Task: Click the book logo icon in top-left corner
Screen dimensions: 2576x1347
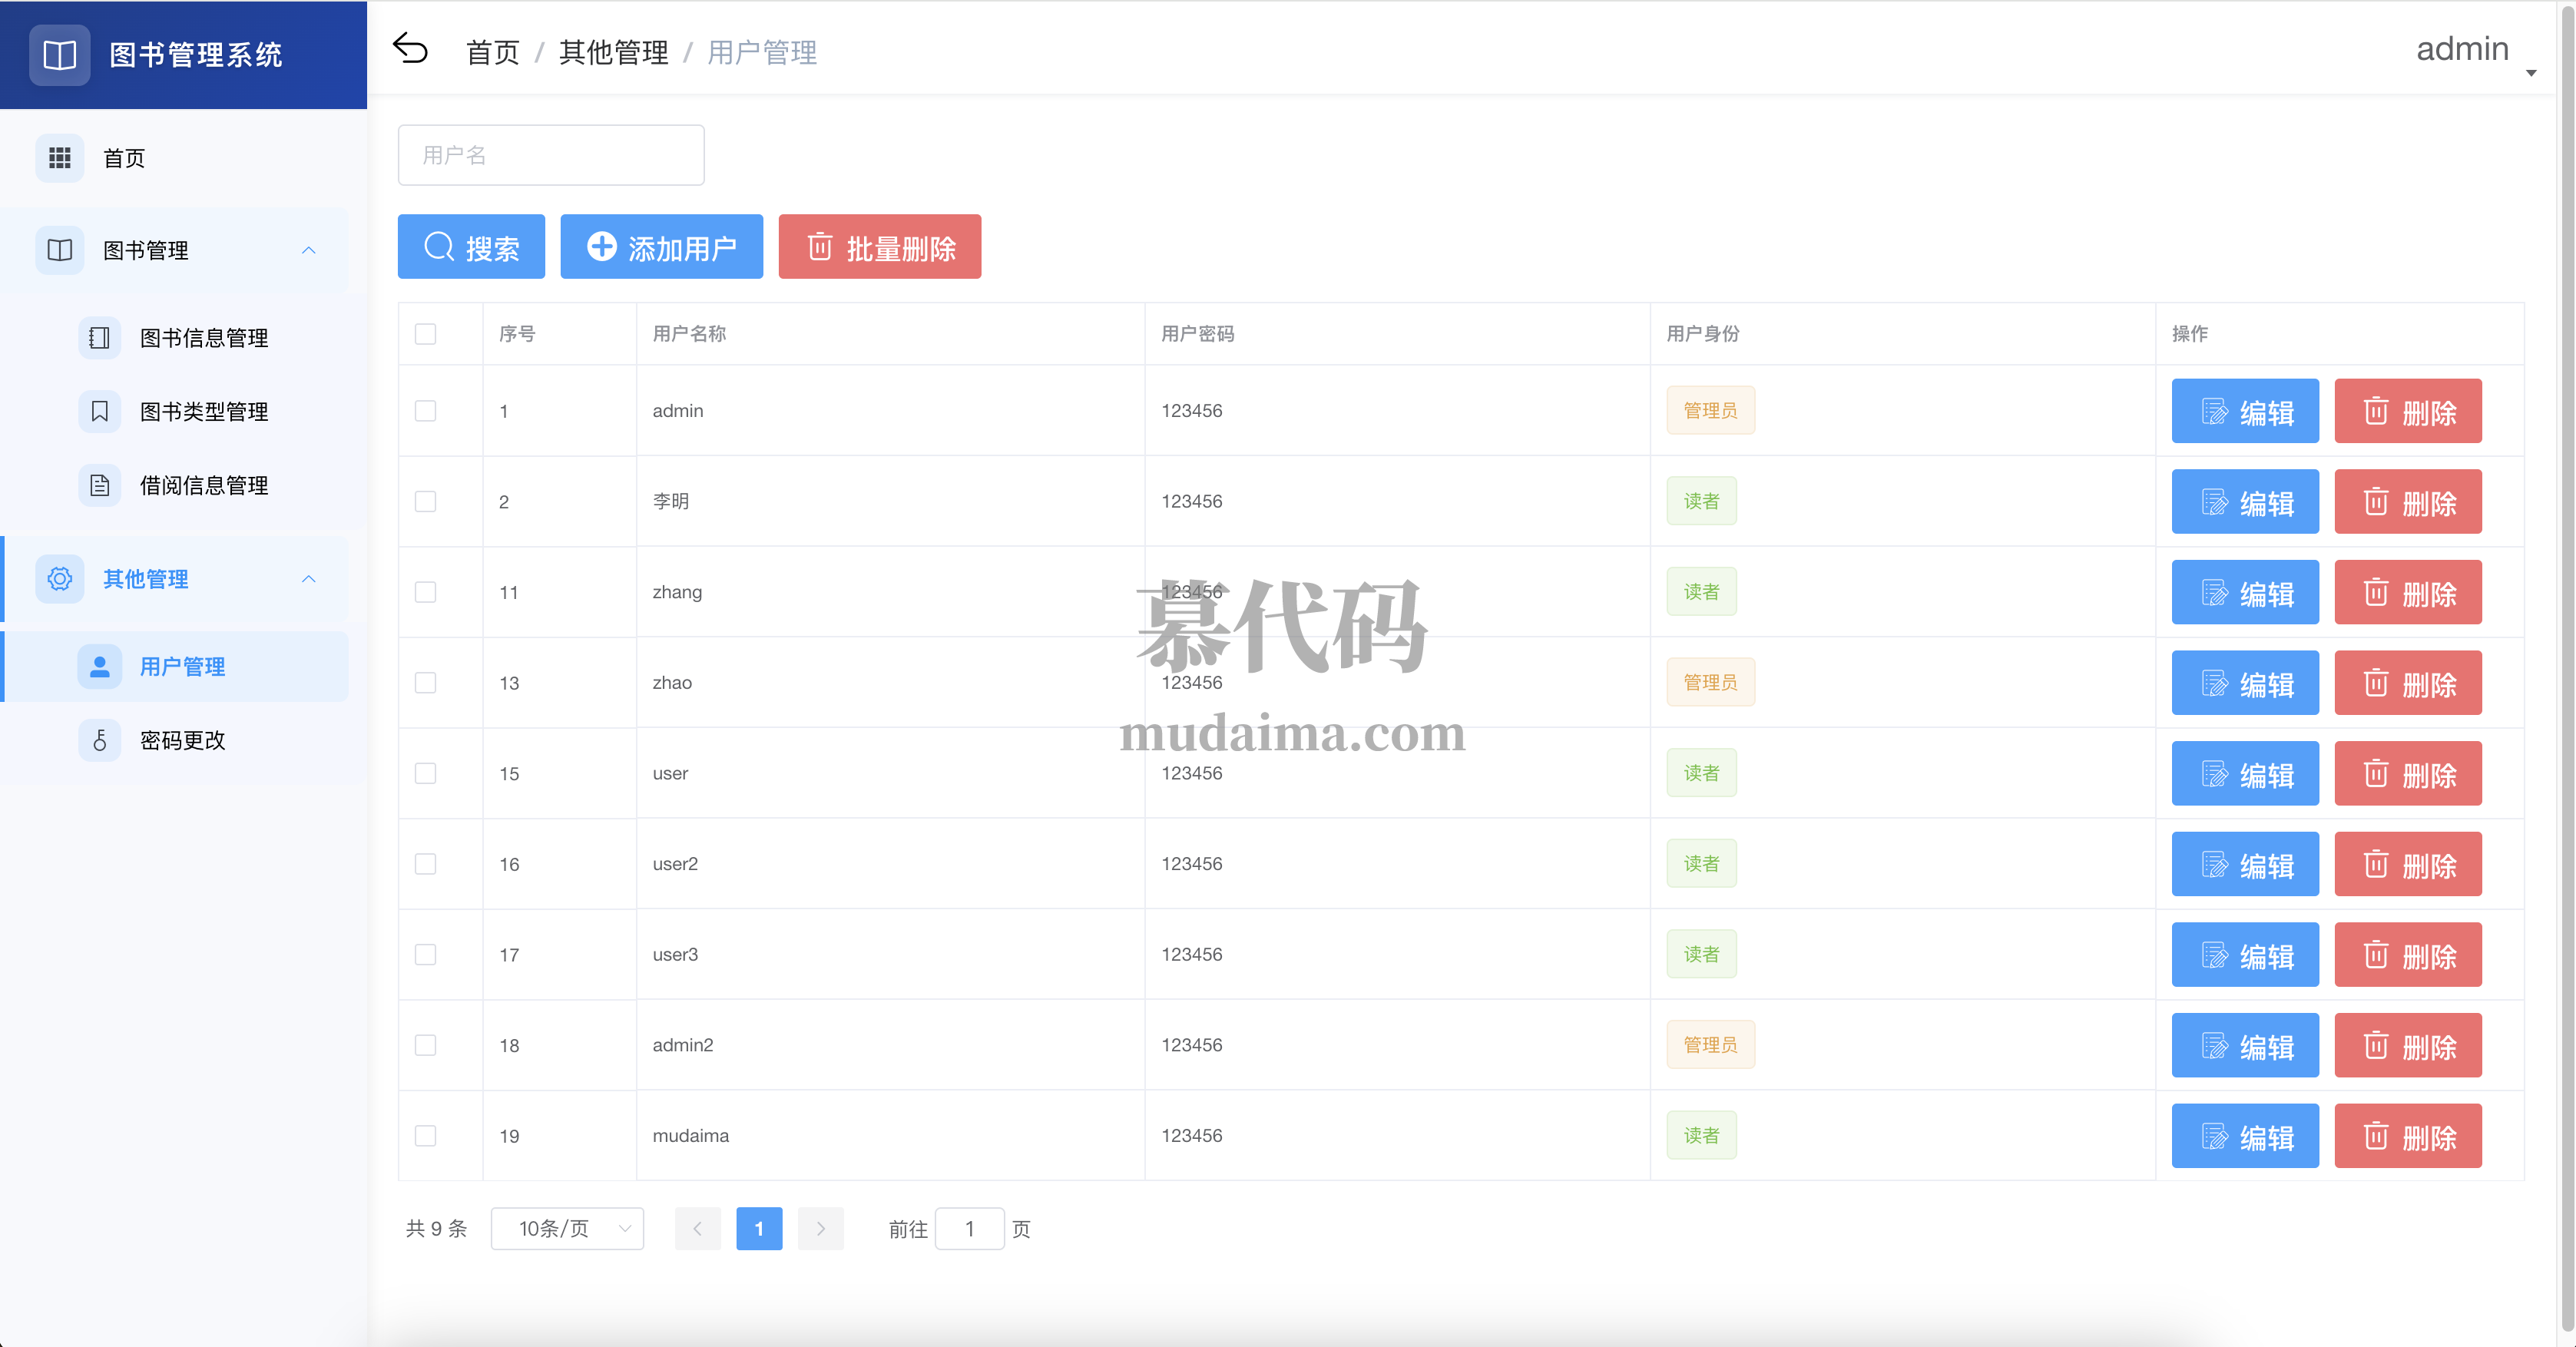Action: pyautogui.click(x=59, y=54)
